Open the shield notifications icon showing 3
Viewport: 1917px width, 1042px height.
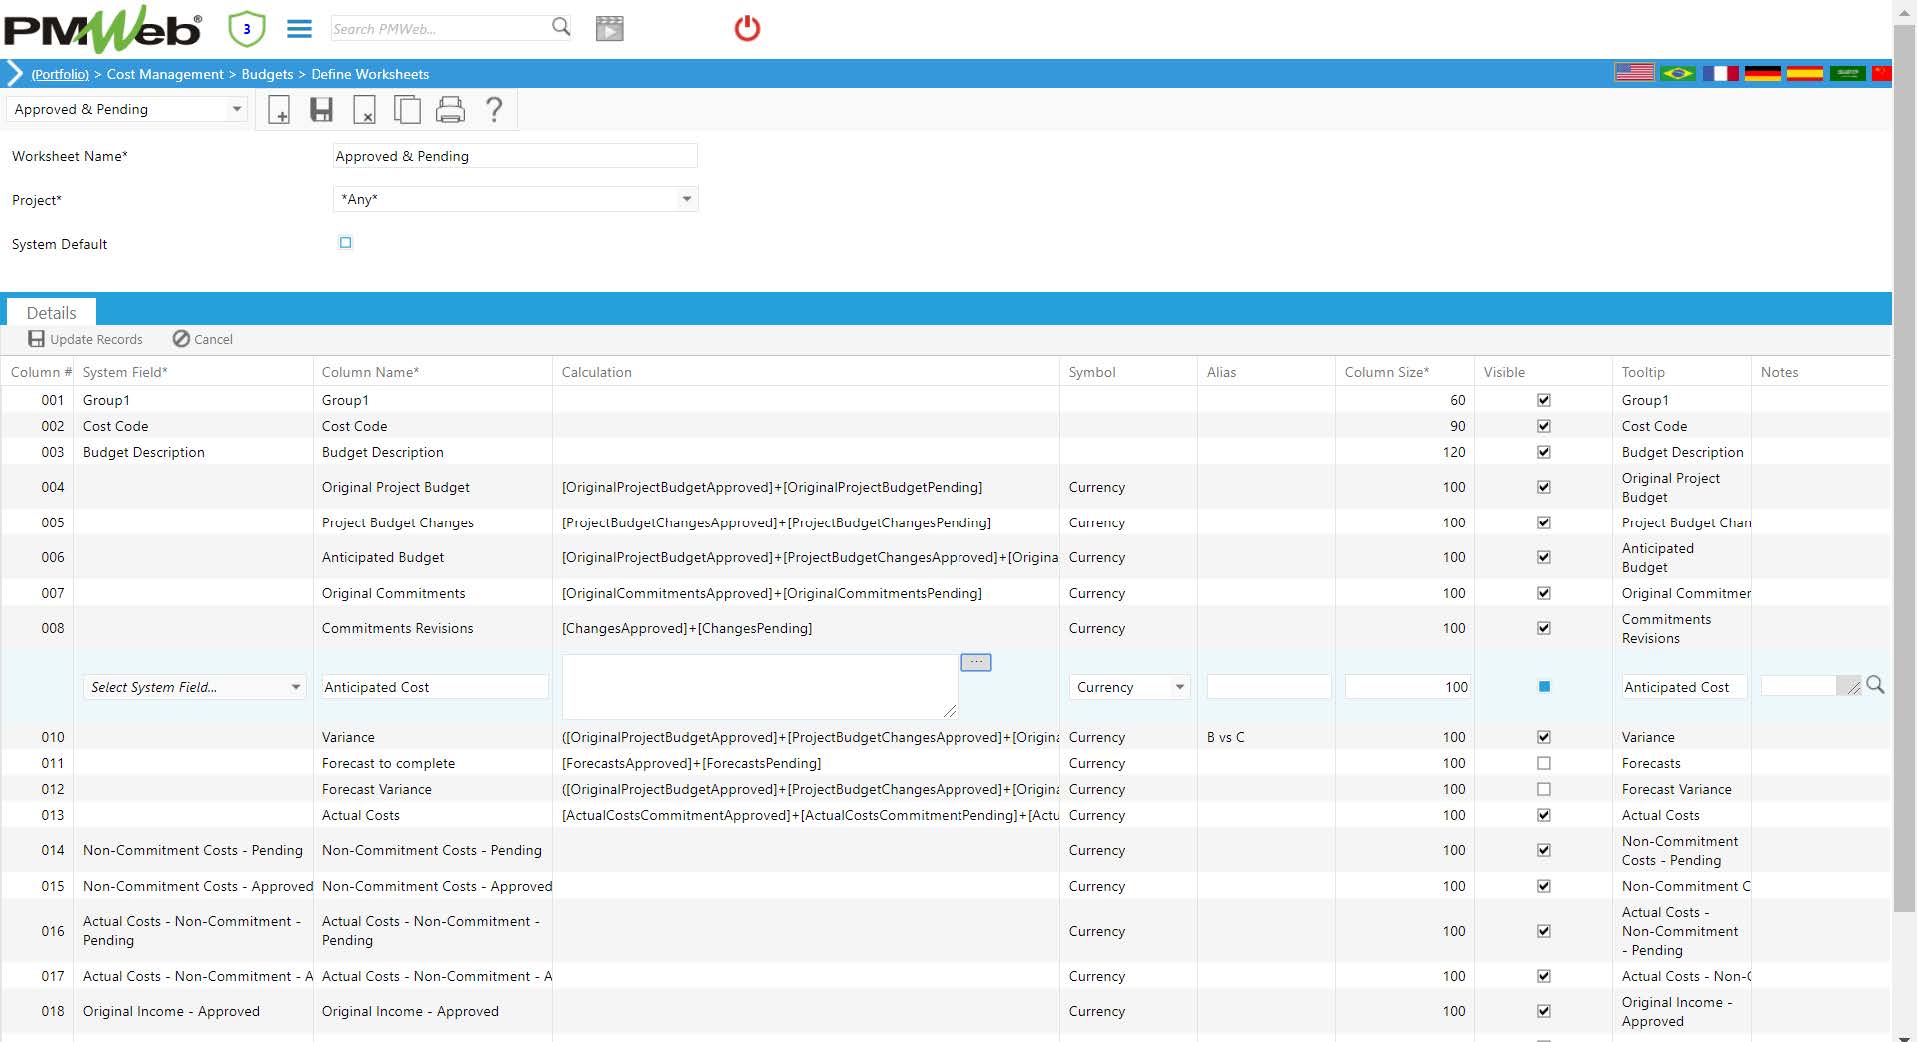[247, 29]
